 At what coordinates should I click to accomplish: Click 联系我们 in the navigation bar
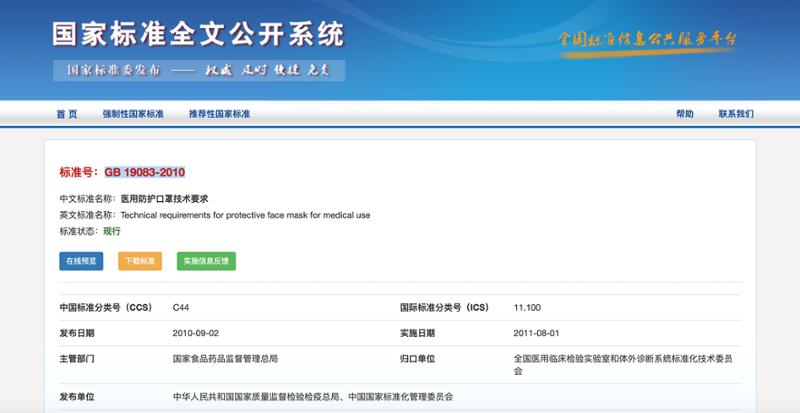tap(736, 114)
